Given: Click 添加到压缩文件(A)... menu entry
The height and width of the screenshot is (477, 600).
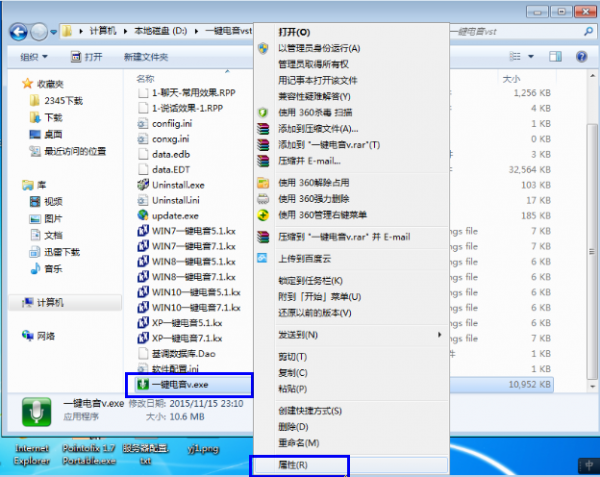Looking at the screenshot, I should (x=317, y=129).
